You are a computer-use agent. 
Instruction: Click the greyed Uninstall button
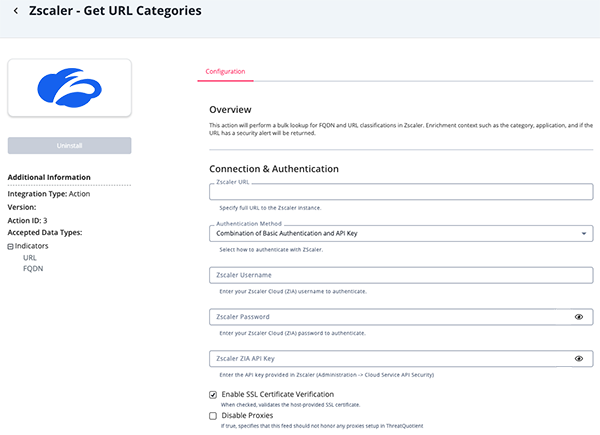[x=69, y=146]
